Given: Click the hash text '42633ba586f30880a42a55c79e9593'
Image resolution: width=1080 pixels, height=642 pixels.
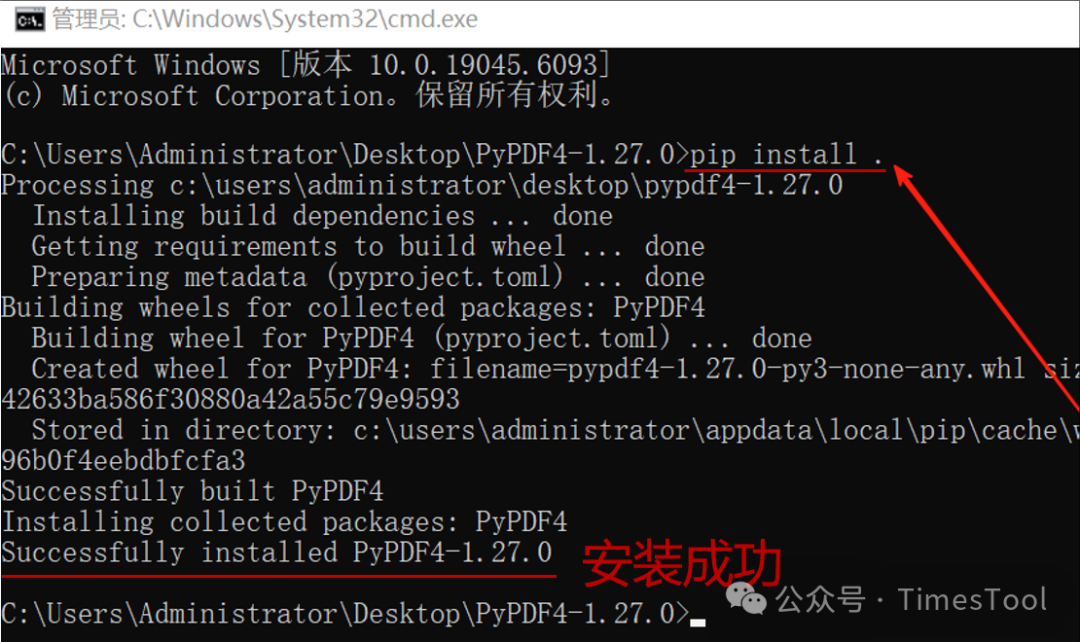Looking at the screenshot, I should click(x=231, y=400).
